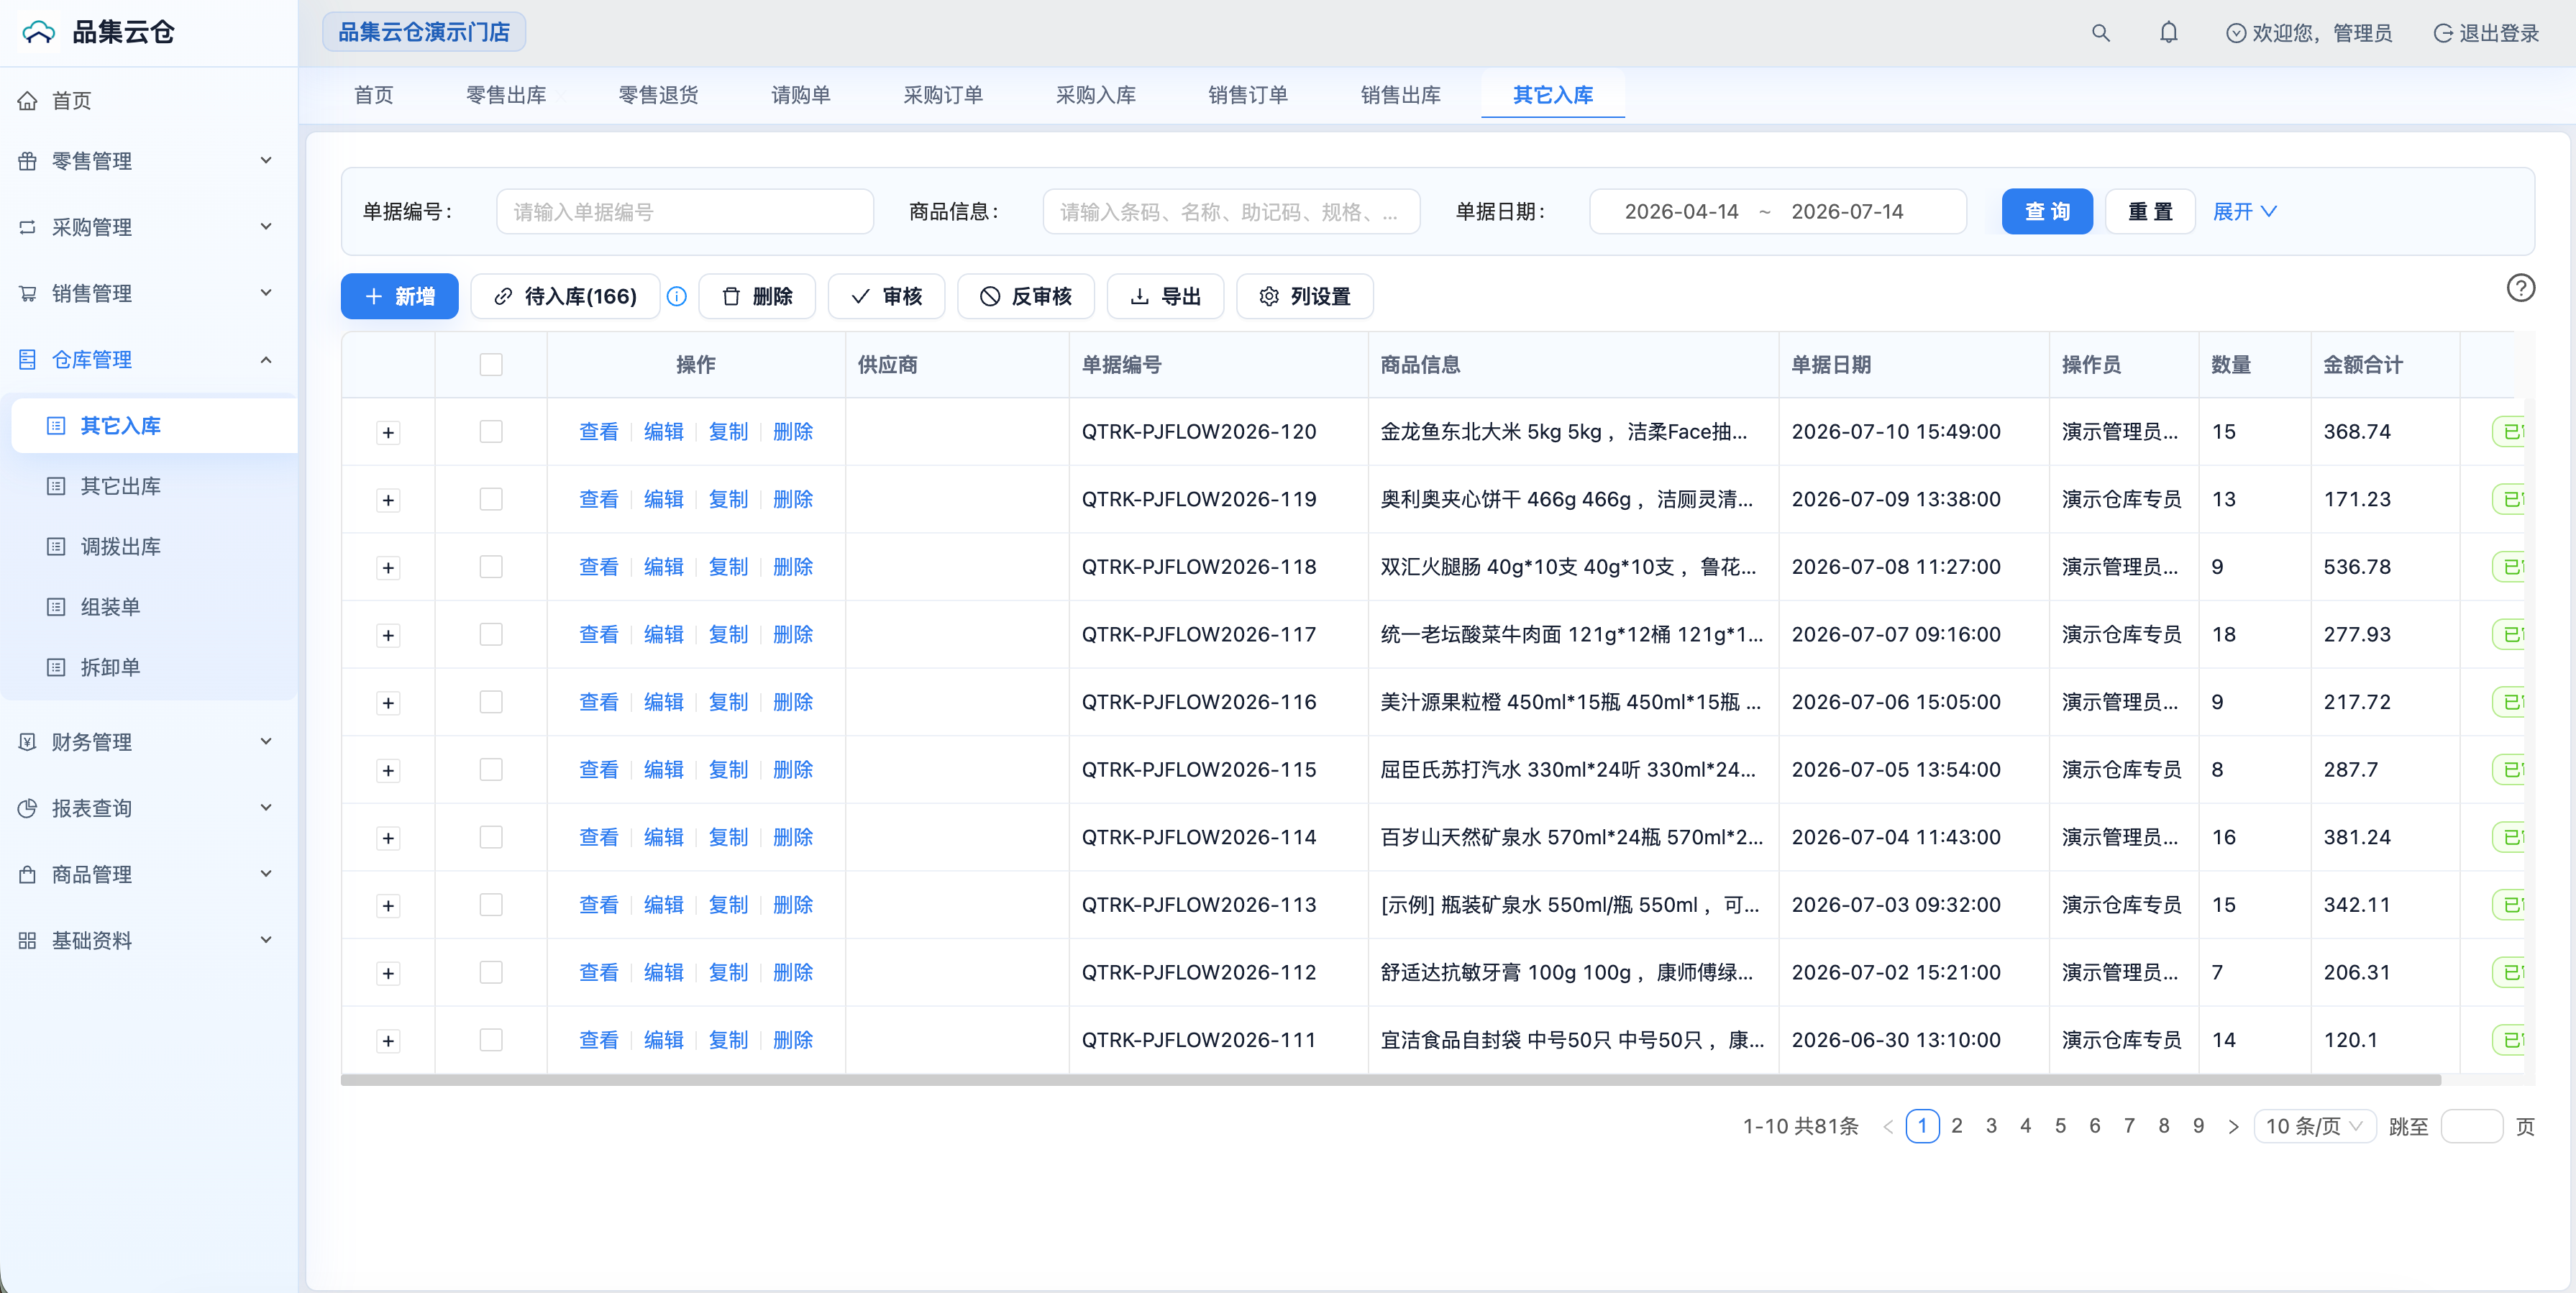
Task: Check the row QTRK-PJFLOW2026-117 checkbox
Action: point(491,634)
